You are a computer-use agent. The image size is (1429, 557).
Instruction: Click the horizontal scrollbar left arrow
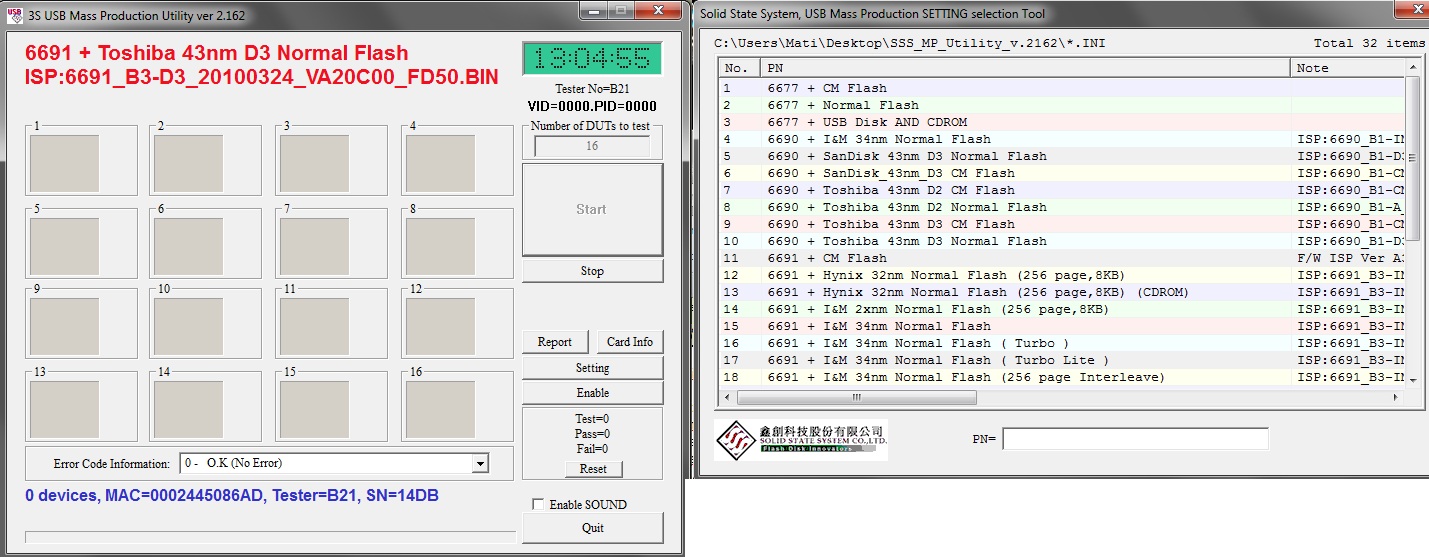click(727, 397)
